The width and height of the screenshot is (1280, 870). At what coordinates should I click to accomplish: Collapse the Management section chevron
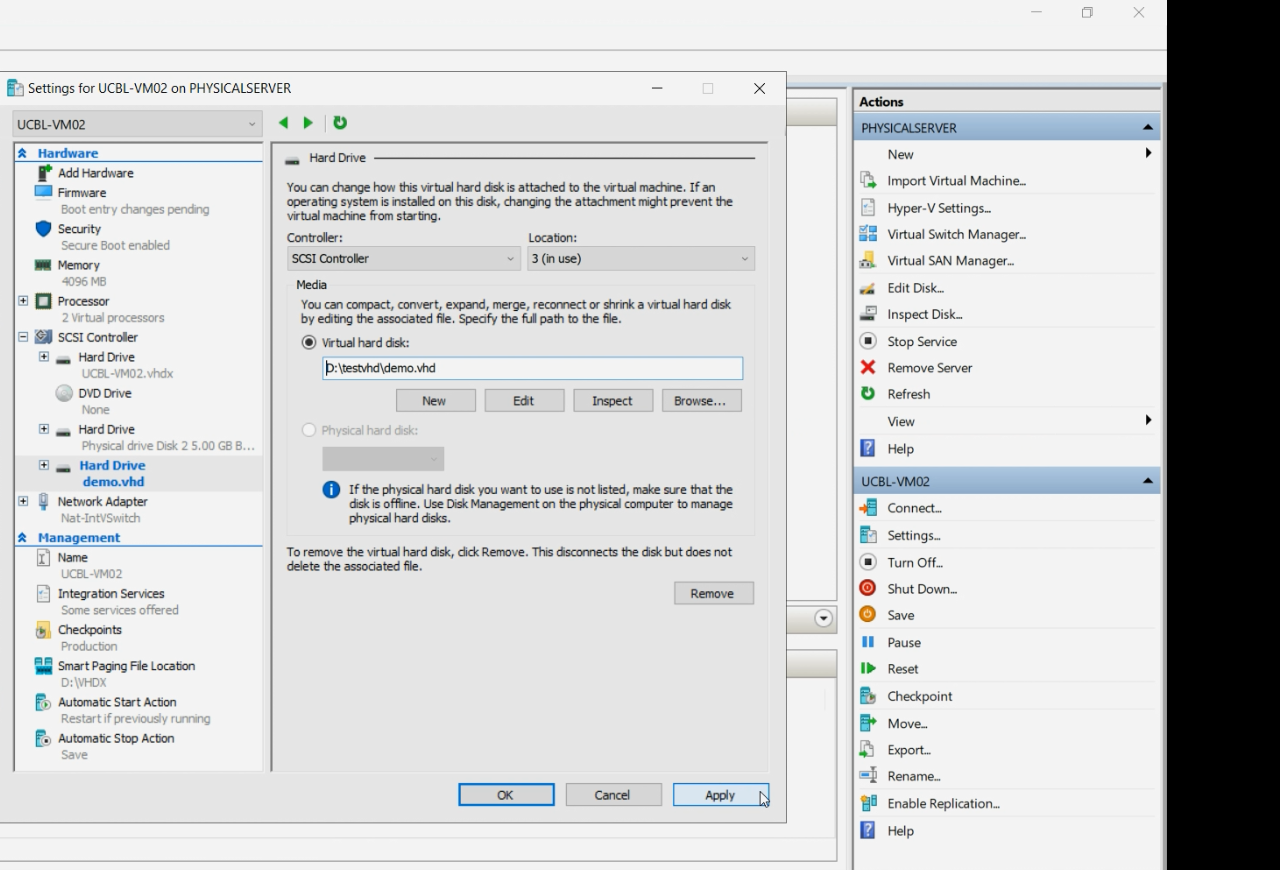coord(23,537)
